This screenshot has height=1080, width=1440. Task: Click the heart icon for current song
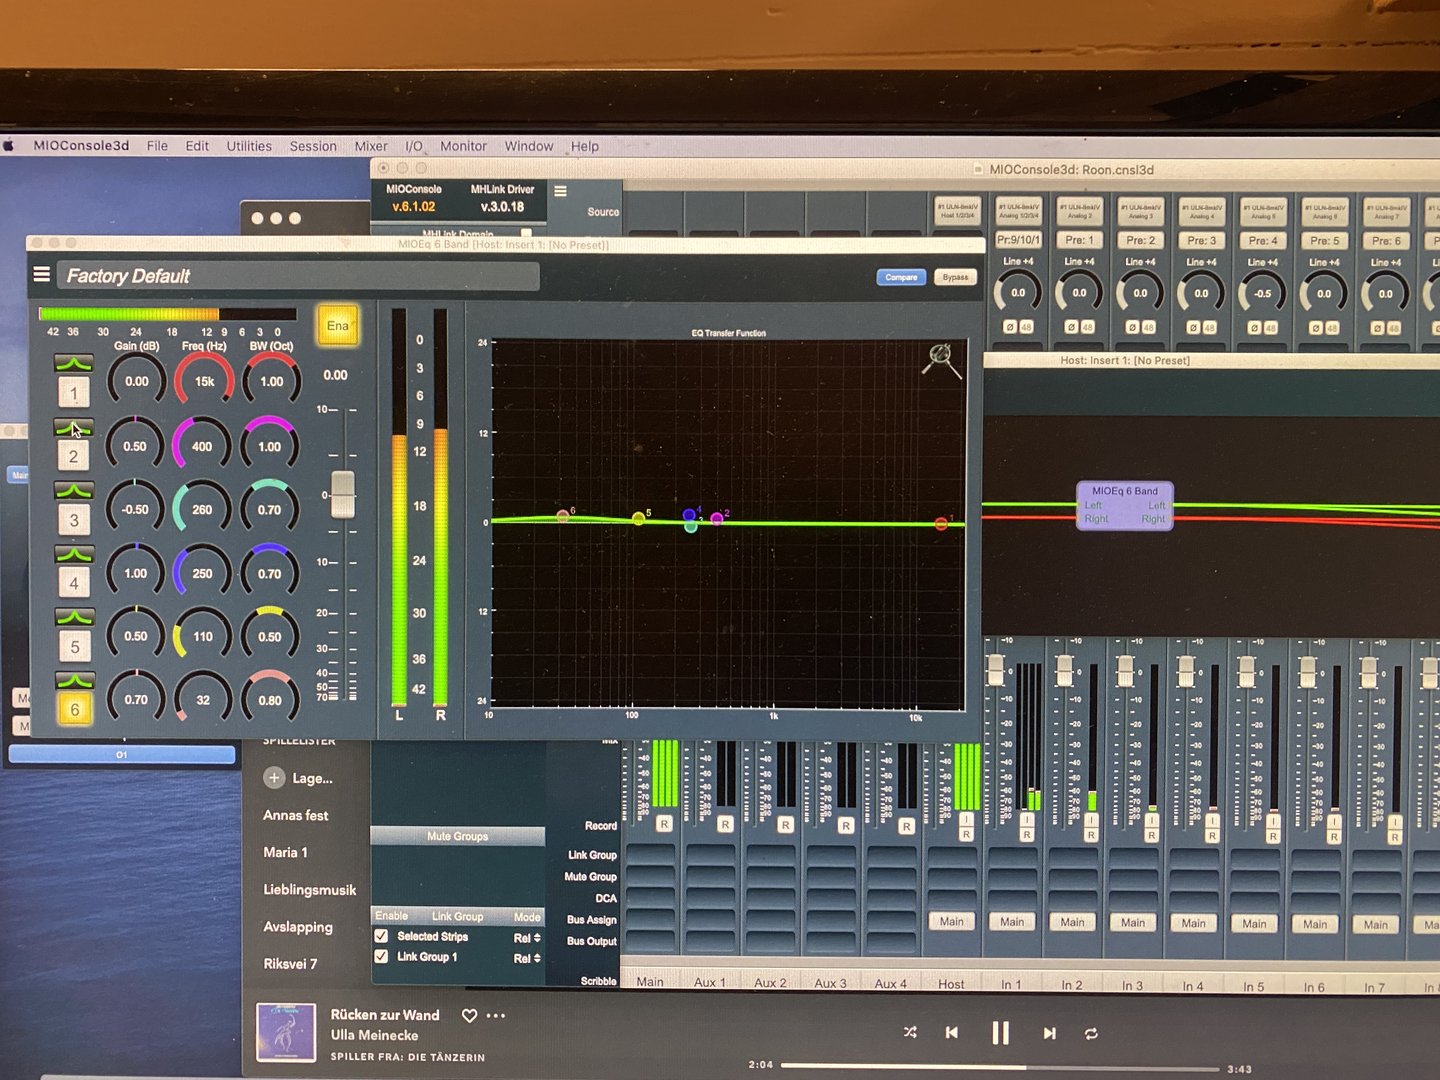(x=469, y=1015)
